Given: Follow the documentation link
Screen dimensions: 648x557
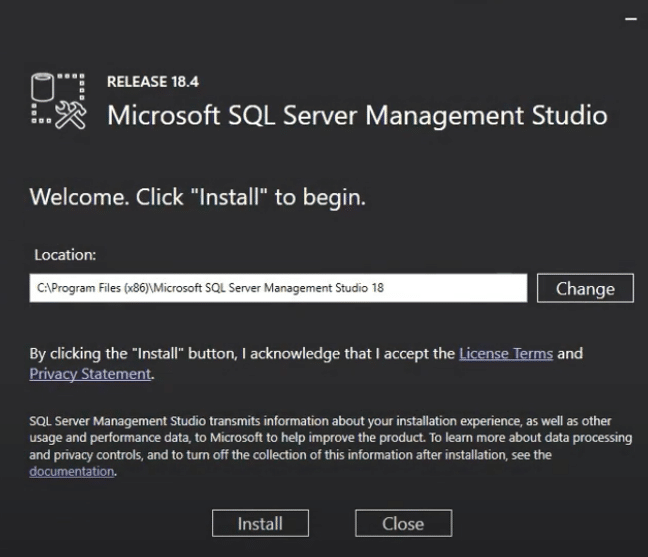Looking at the screenshot, I should (71, 471).
